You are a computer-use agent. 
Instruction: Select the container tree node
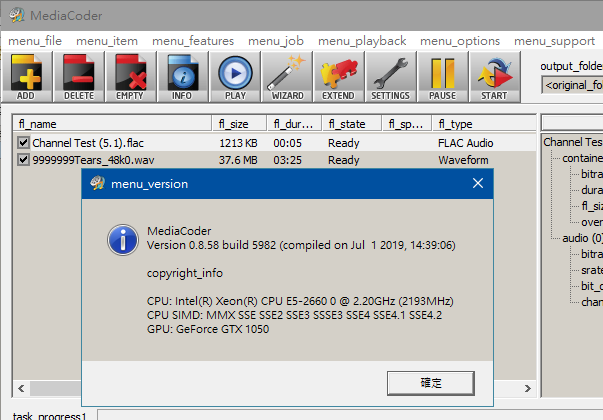pyautogui.click(x=582, y=158)
